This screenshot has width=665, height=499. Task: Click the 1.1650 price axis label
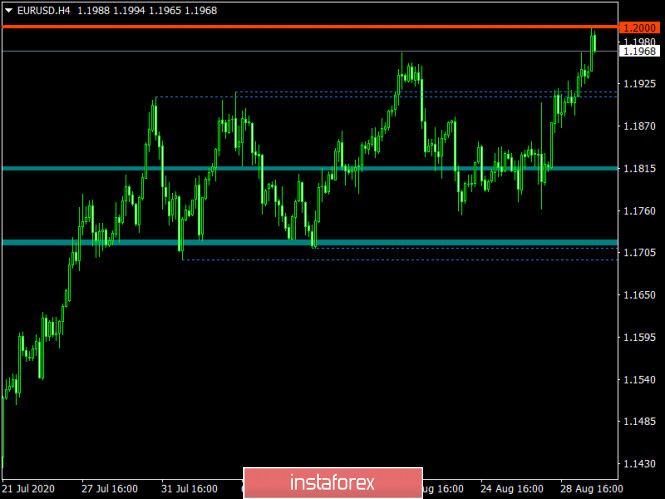pos(638,296)
